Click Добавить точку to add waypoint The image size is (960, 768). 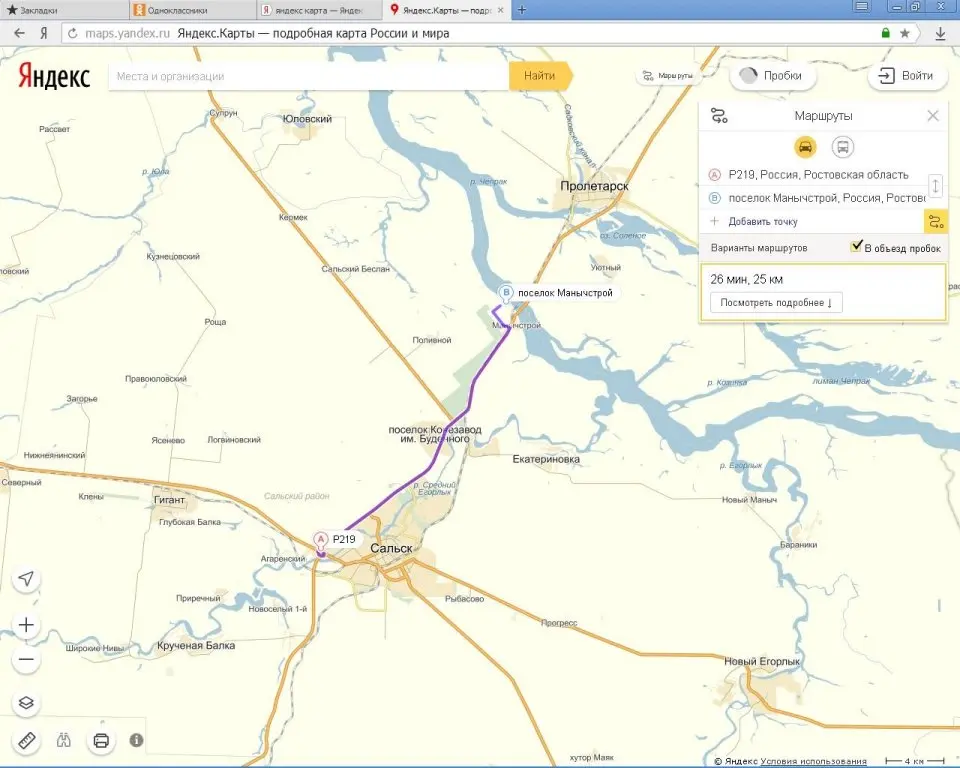(763, 222)
